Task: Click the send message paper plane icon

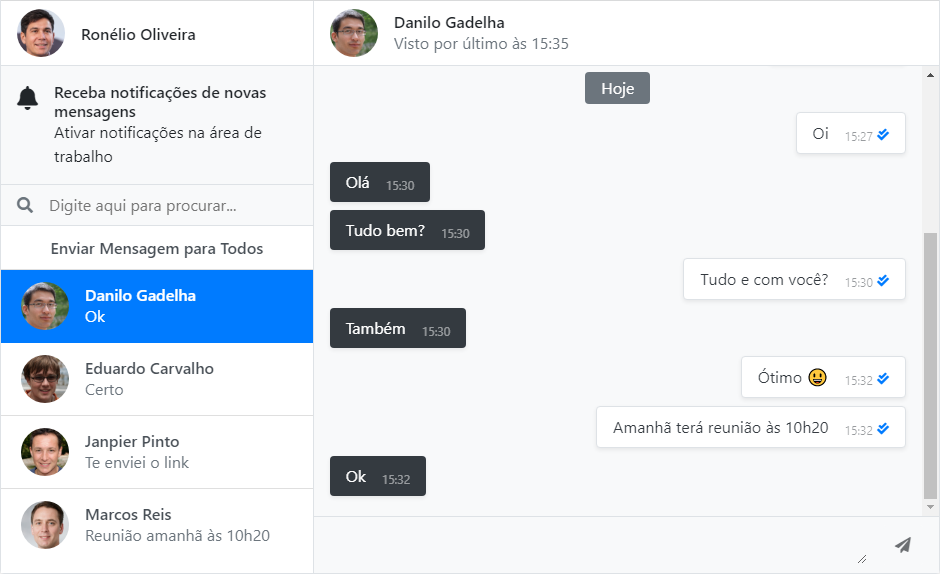Action: pos(903,545)
